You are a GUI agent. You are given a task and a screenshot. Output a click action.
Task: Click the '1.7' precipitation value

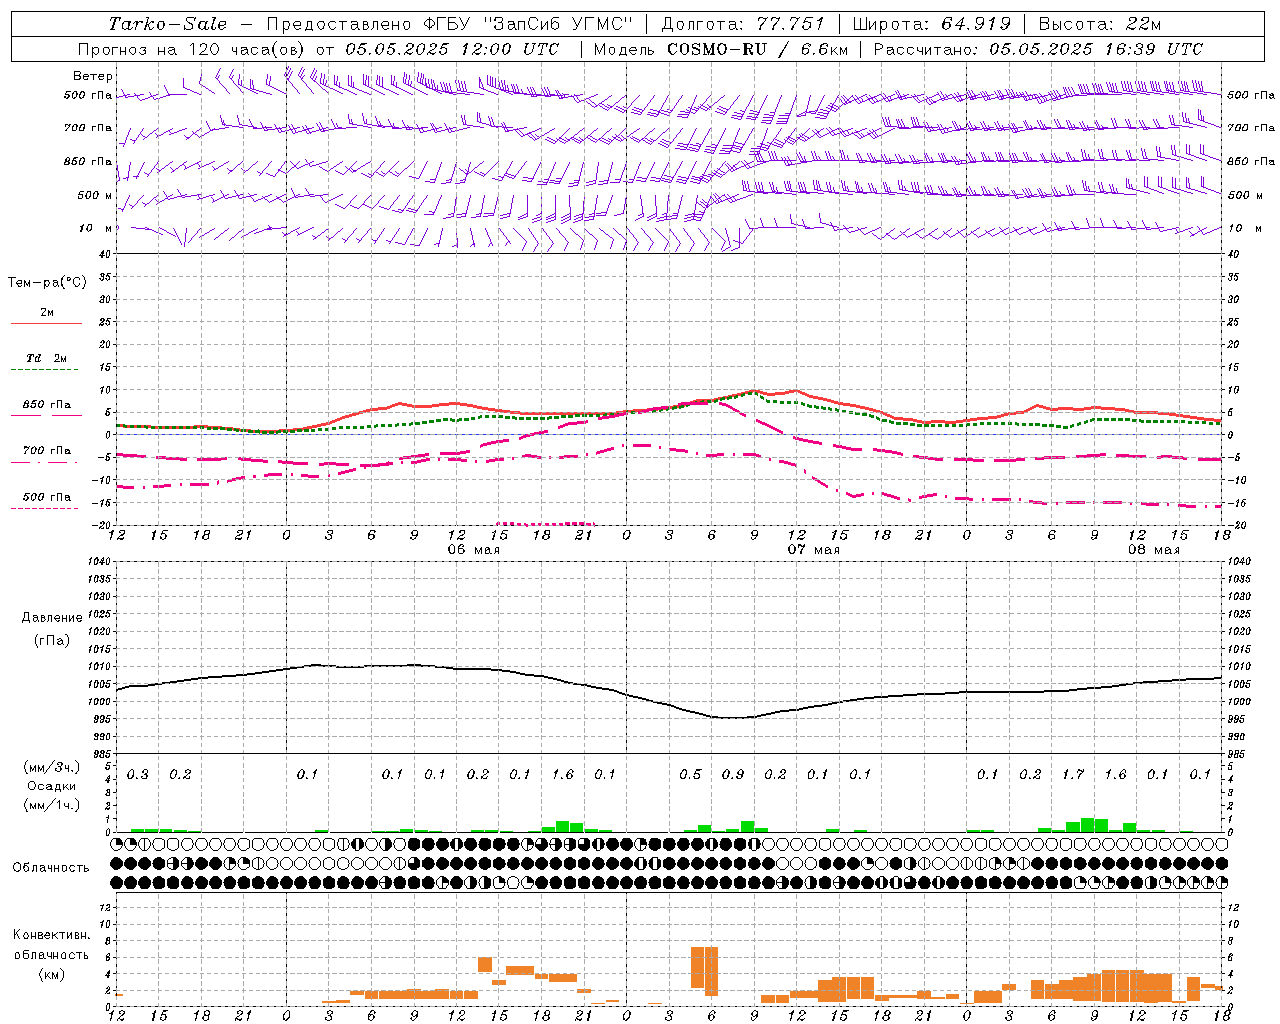coord(1073,774)
